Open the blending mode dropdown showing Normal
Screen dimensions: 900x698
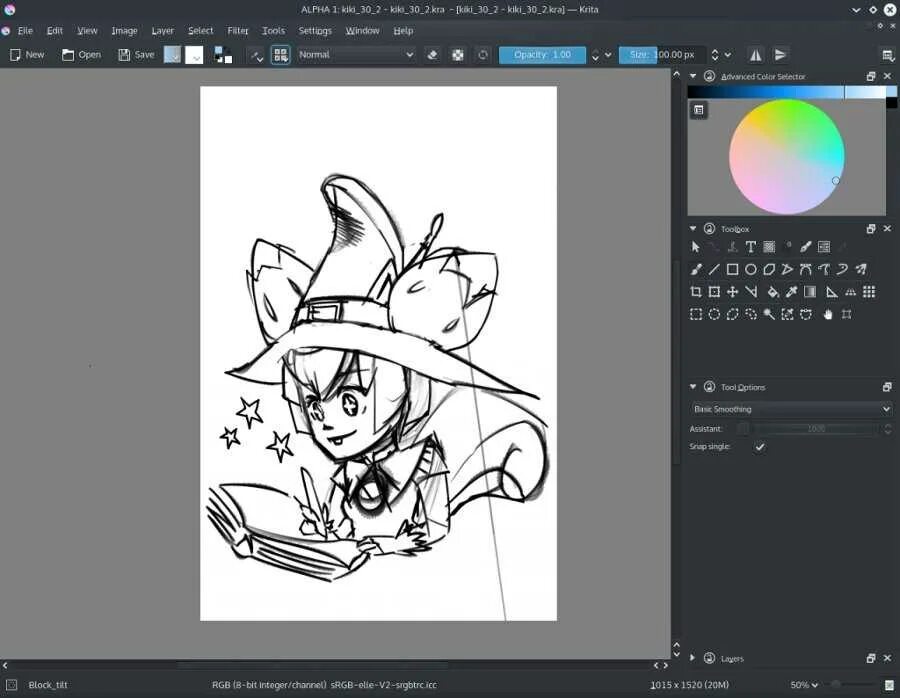point(356,55)
